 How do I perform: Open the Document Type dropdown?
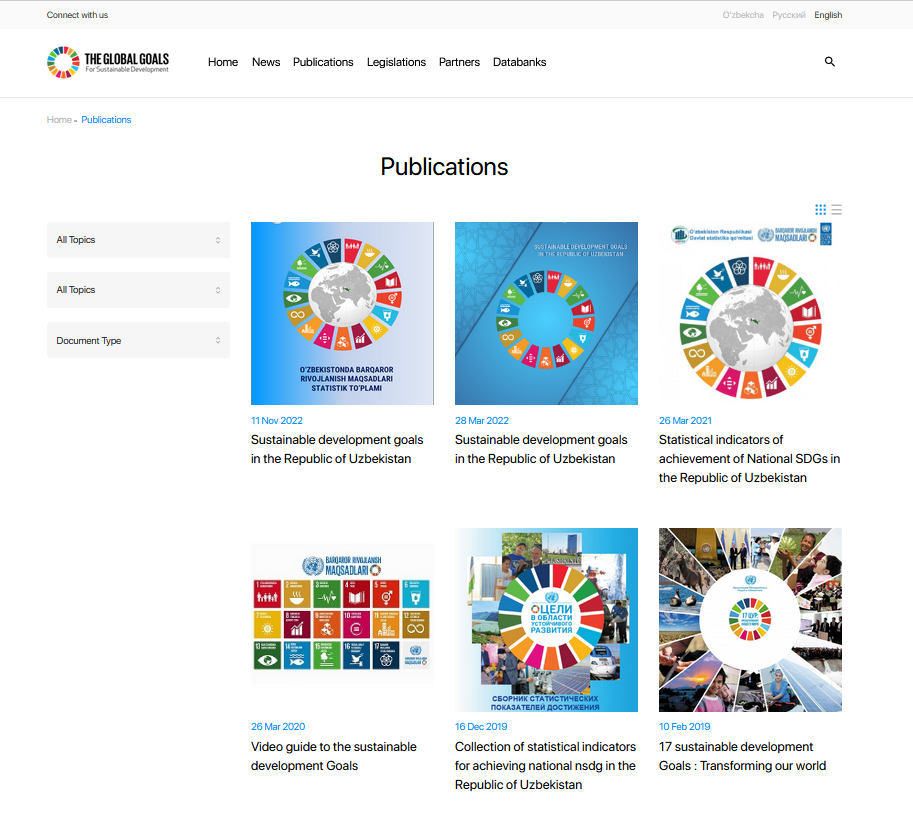click(139, 340)
